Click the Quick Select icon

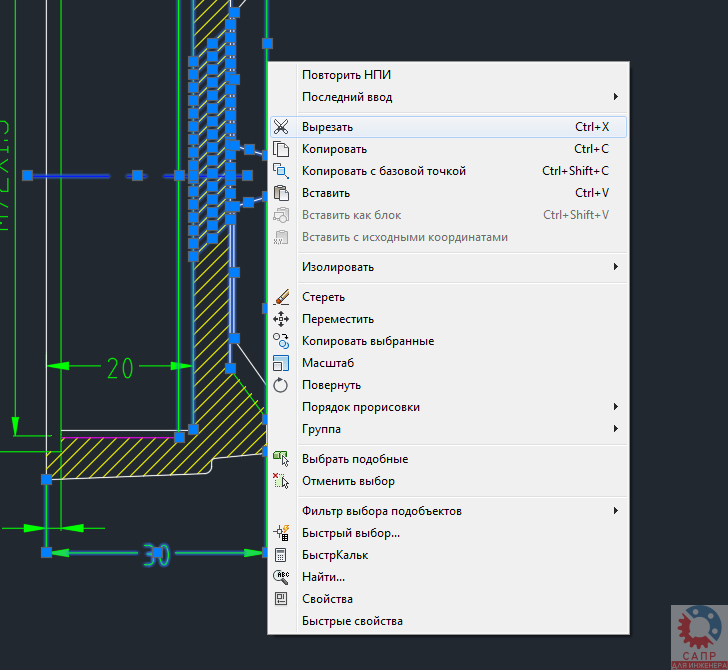[281, 533]
